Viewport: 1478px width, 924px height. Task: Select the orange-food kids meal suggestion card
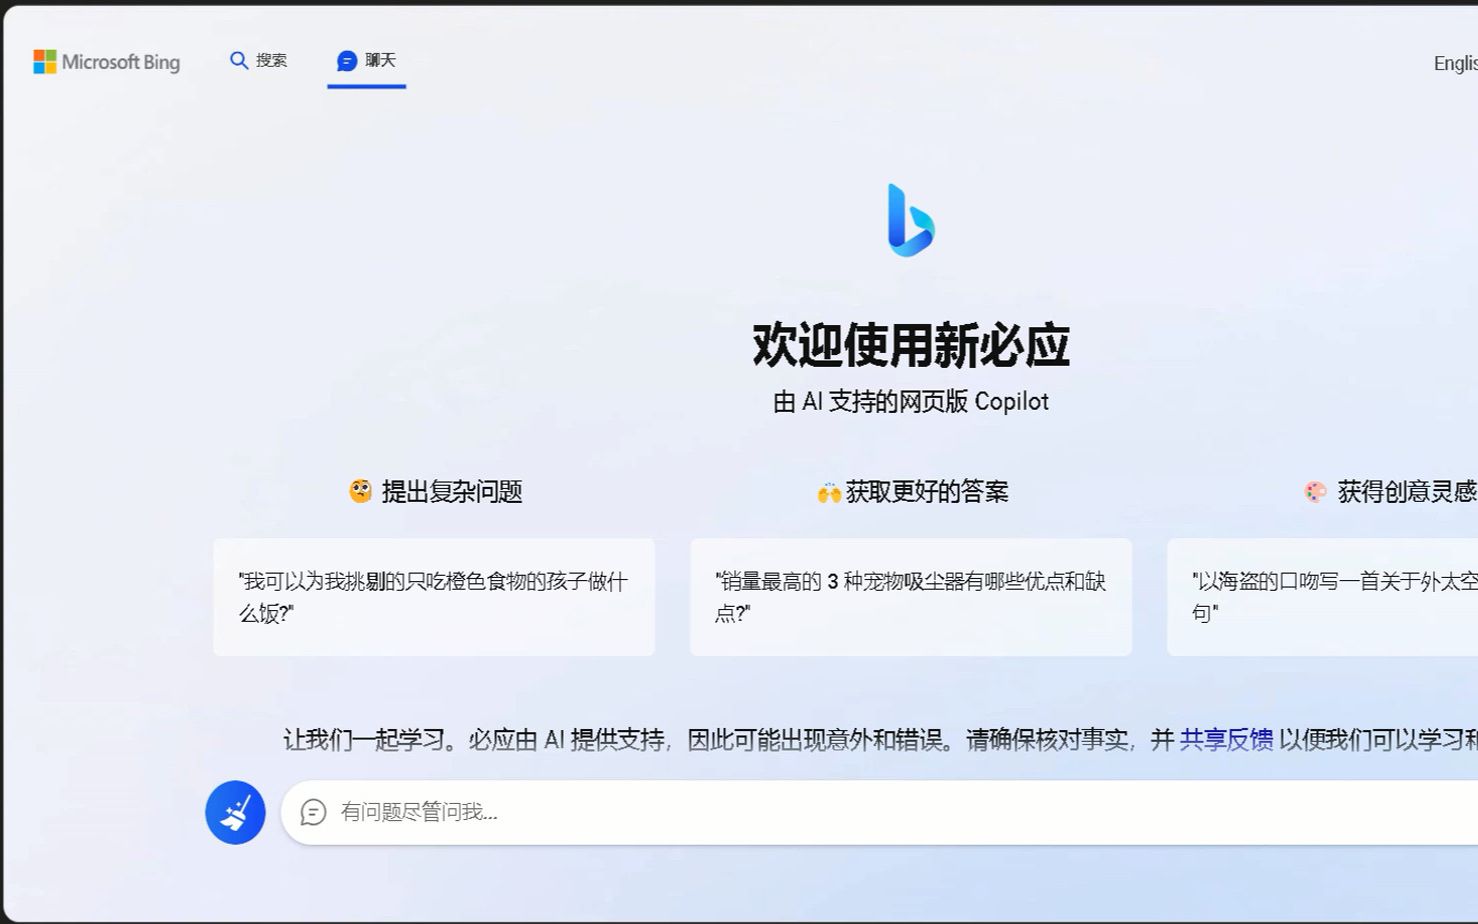[x=434, y=597]
